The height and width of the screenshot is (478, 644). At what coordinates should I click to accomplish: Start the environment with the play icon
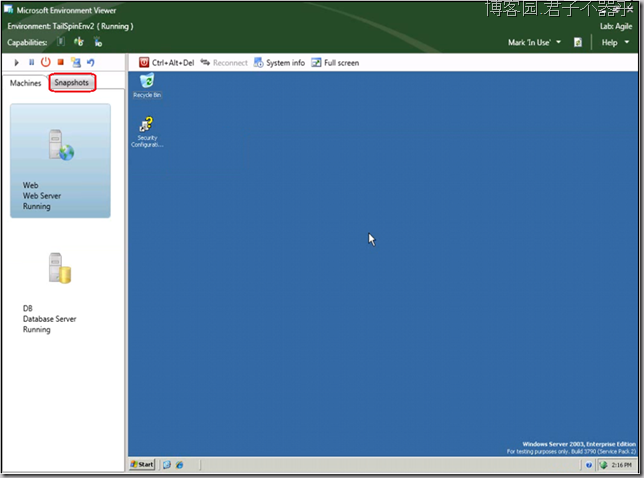pyautogui.click(x=16, y=63)
